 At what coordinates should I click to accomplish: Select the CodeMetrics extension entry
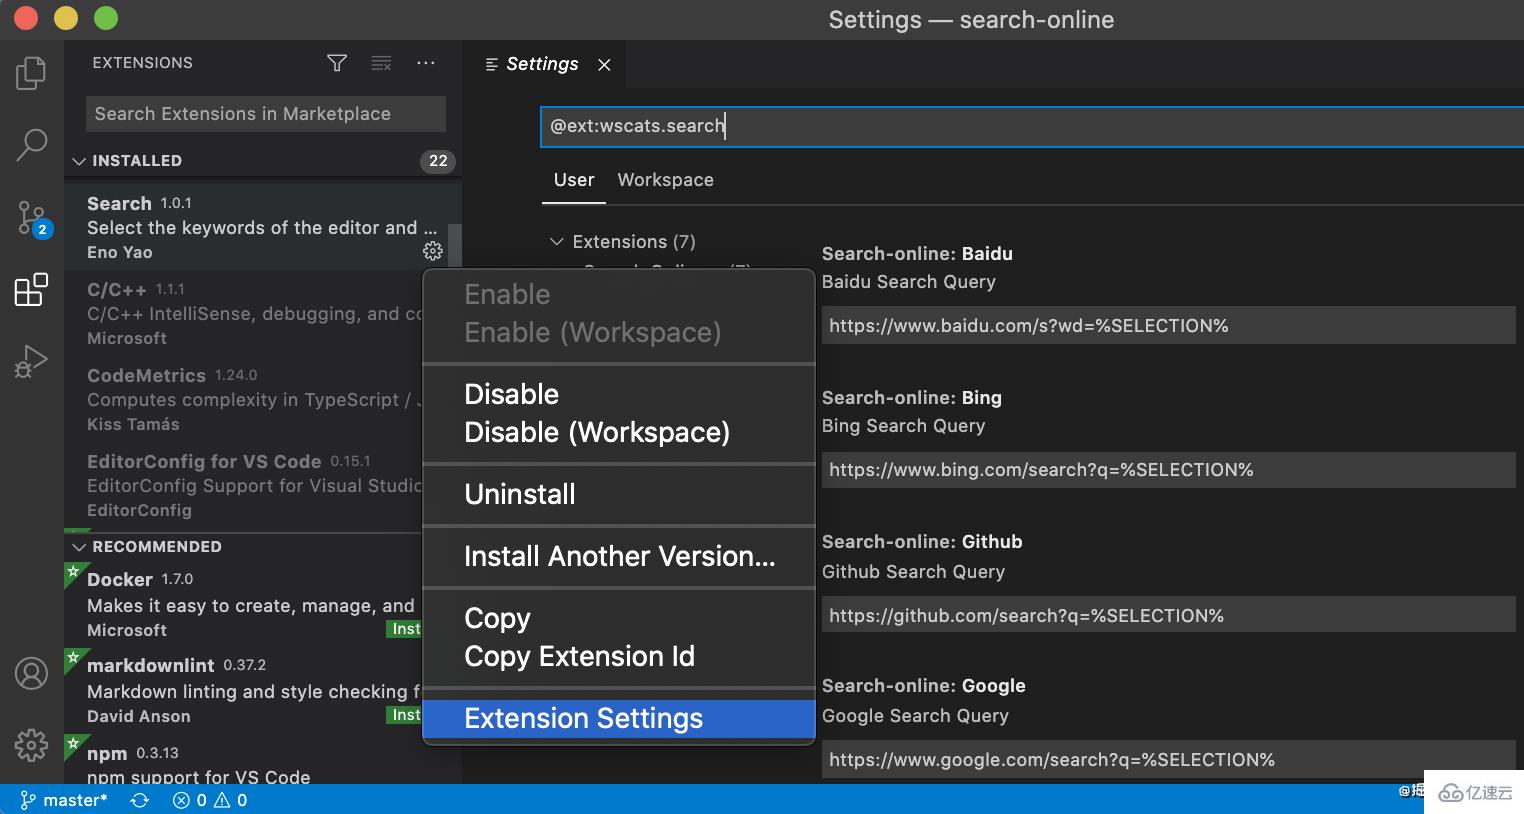point(243,399)
